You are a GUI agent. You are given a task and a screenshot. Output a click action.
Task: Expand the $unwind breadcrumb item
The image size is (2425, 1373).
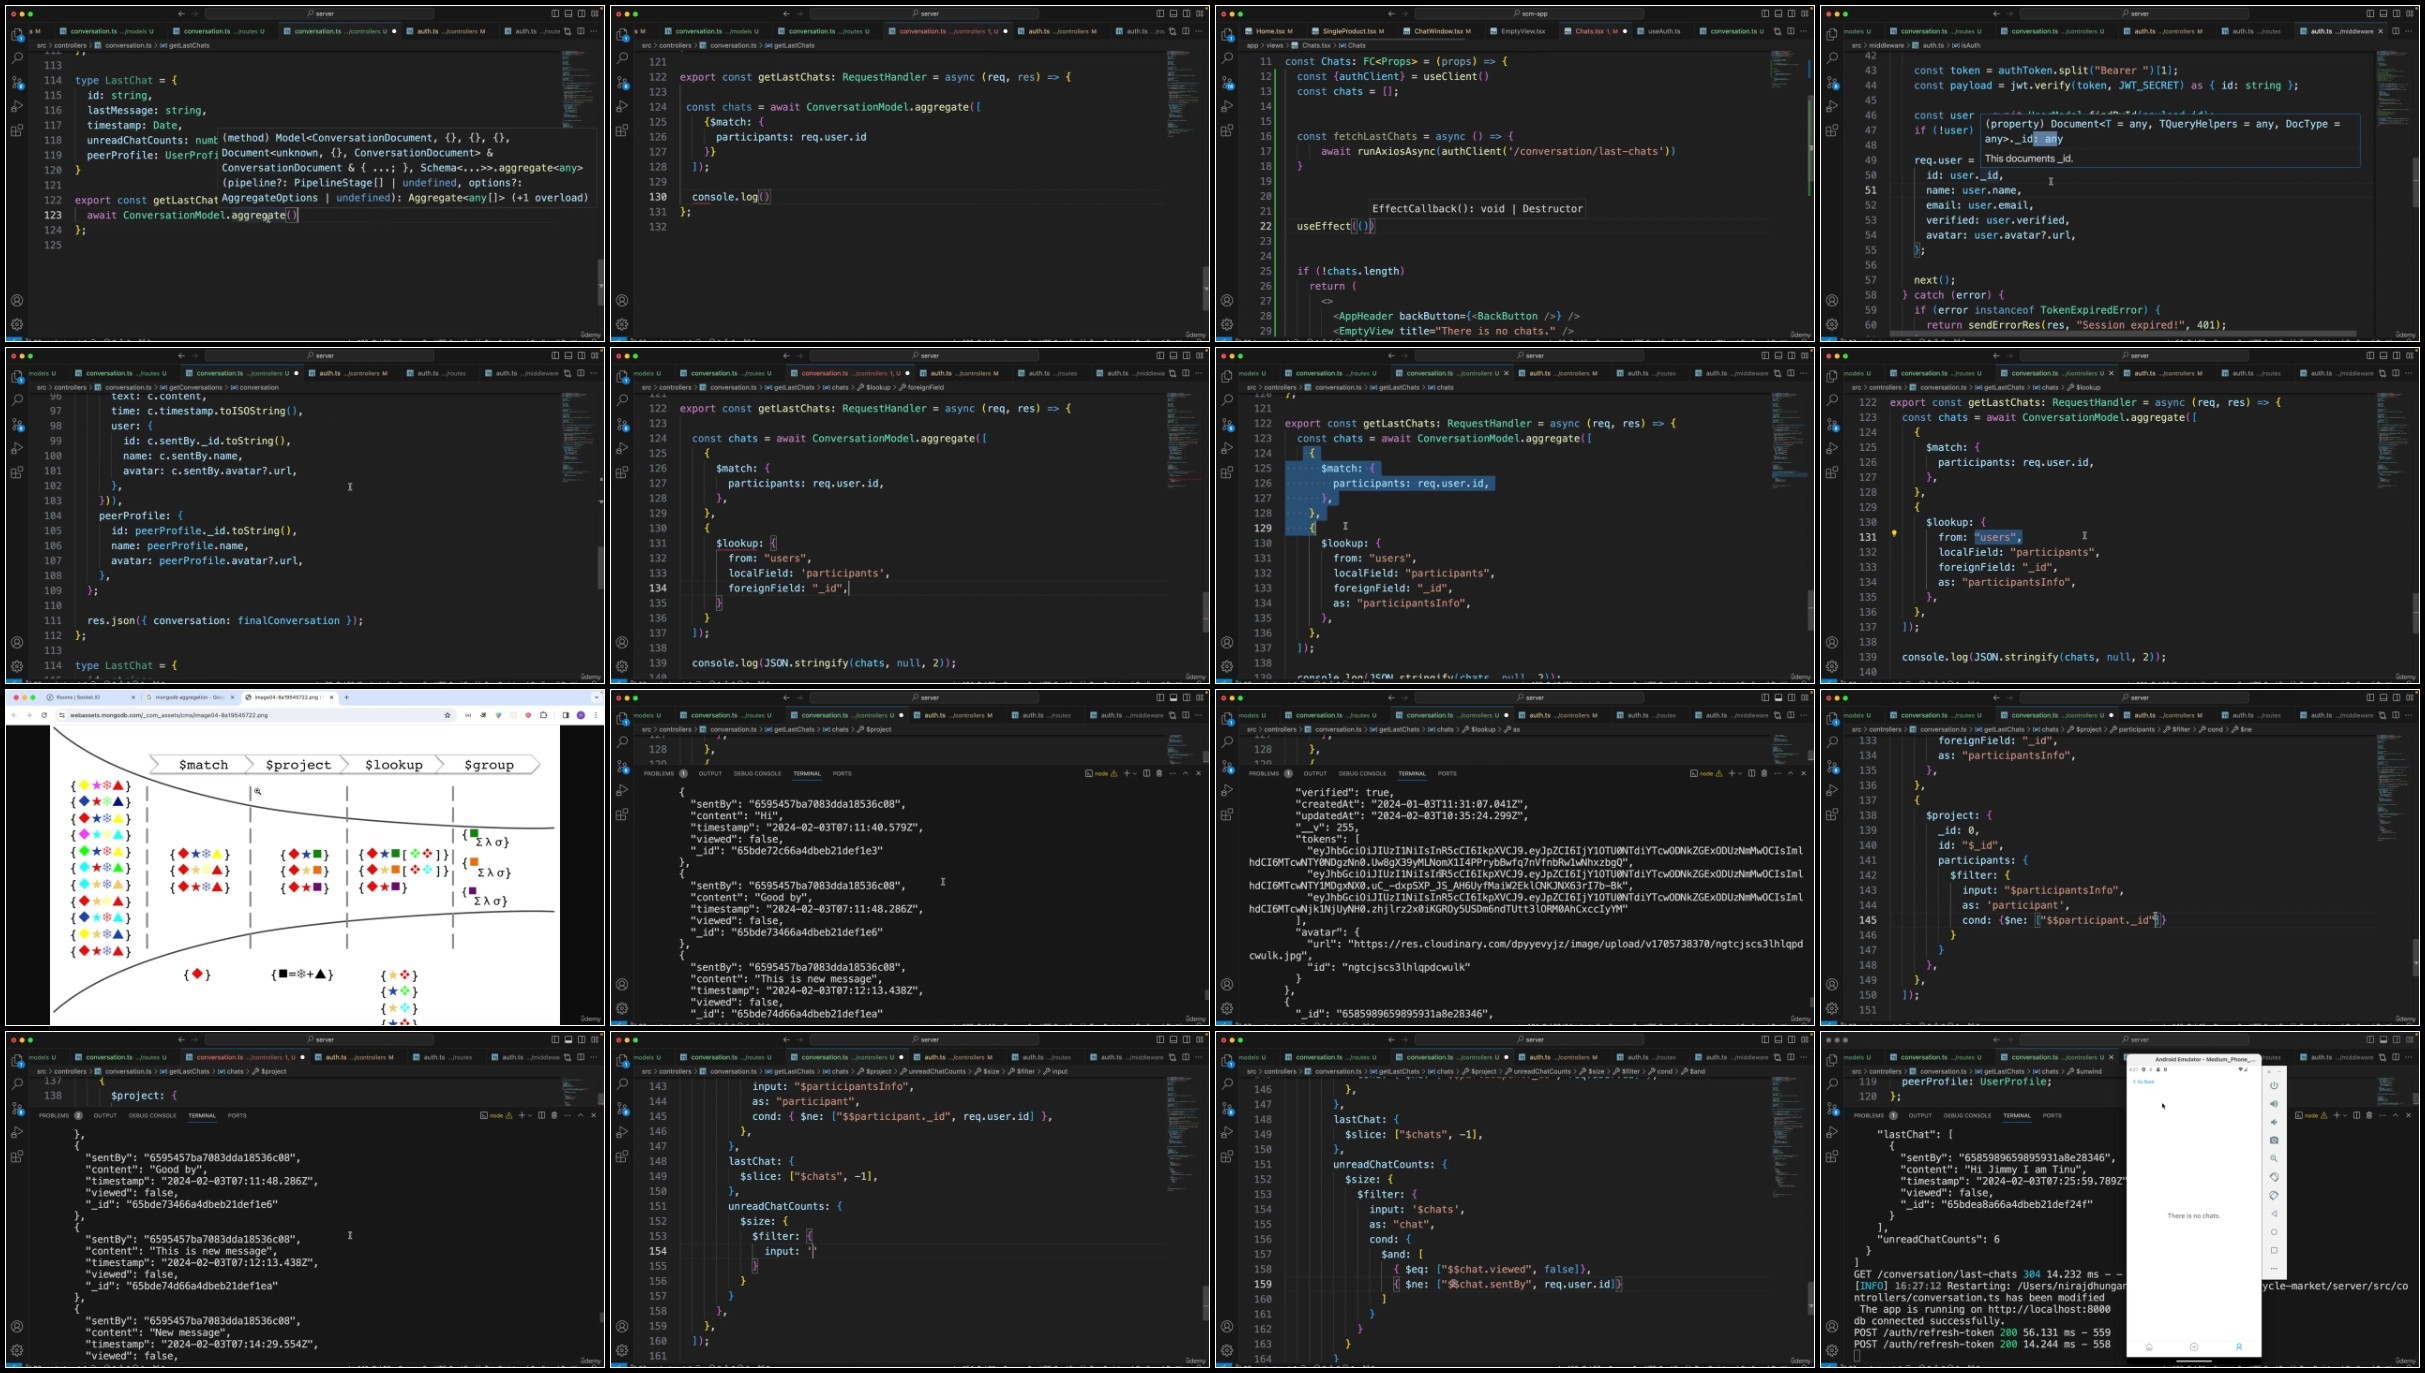pos(2086,1071)
